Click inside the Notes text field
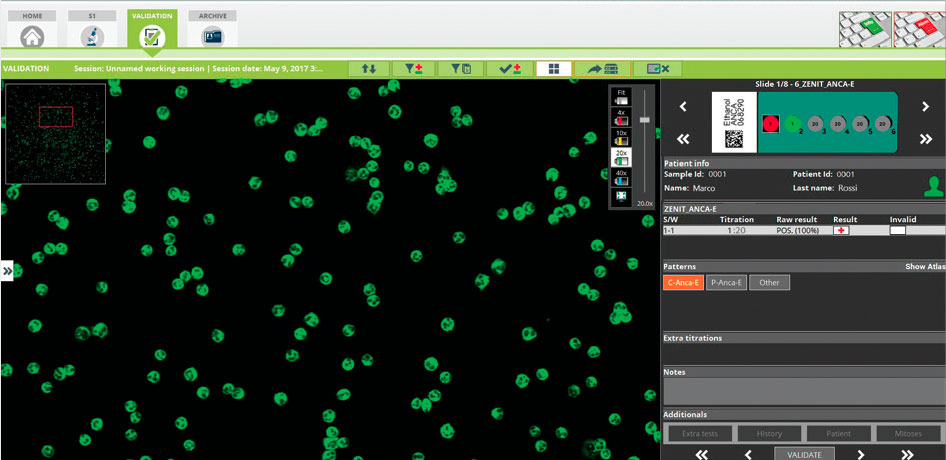 click(x=801, y=391)
